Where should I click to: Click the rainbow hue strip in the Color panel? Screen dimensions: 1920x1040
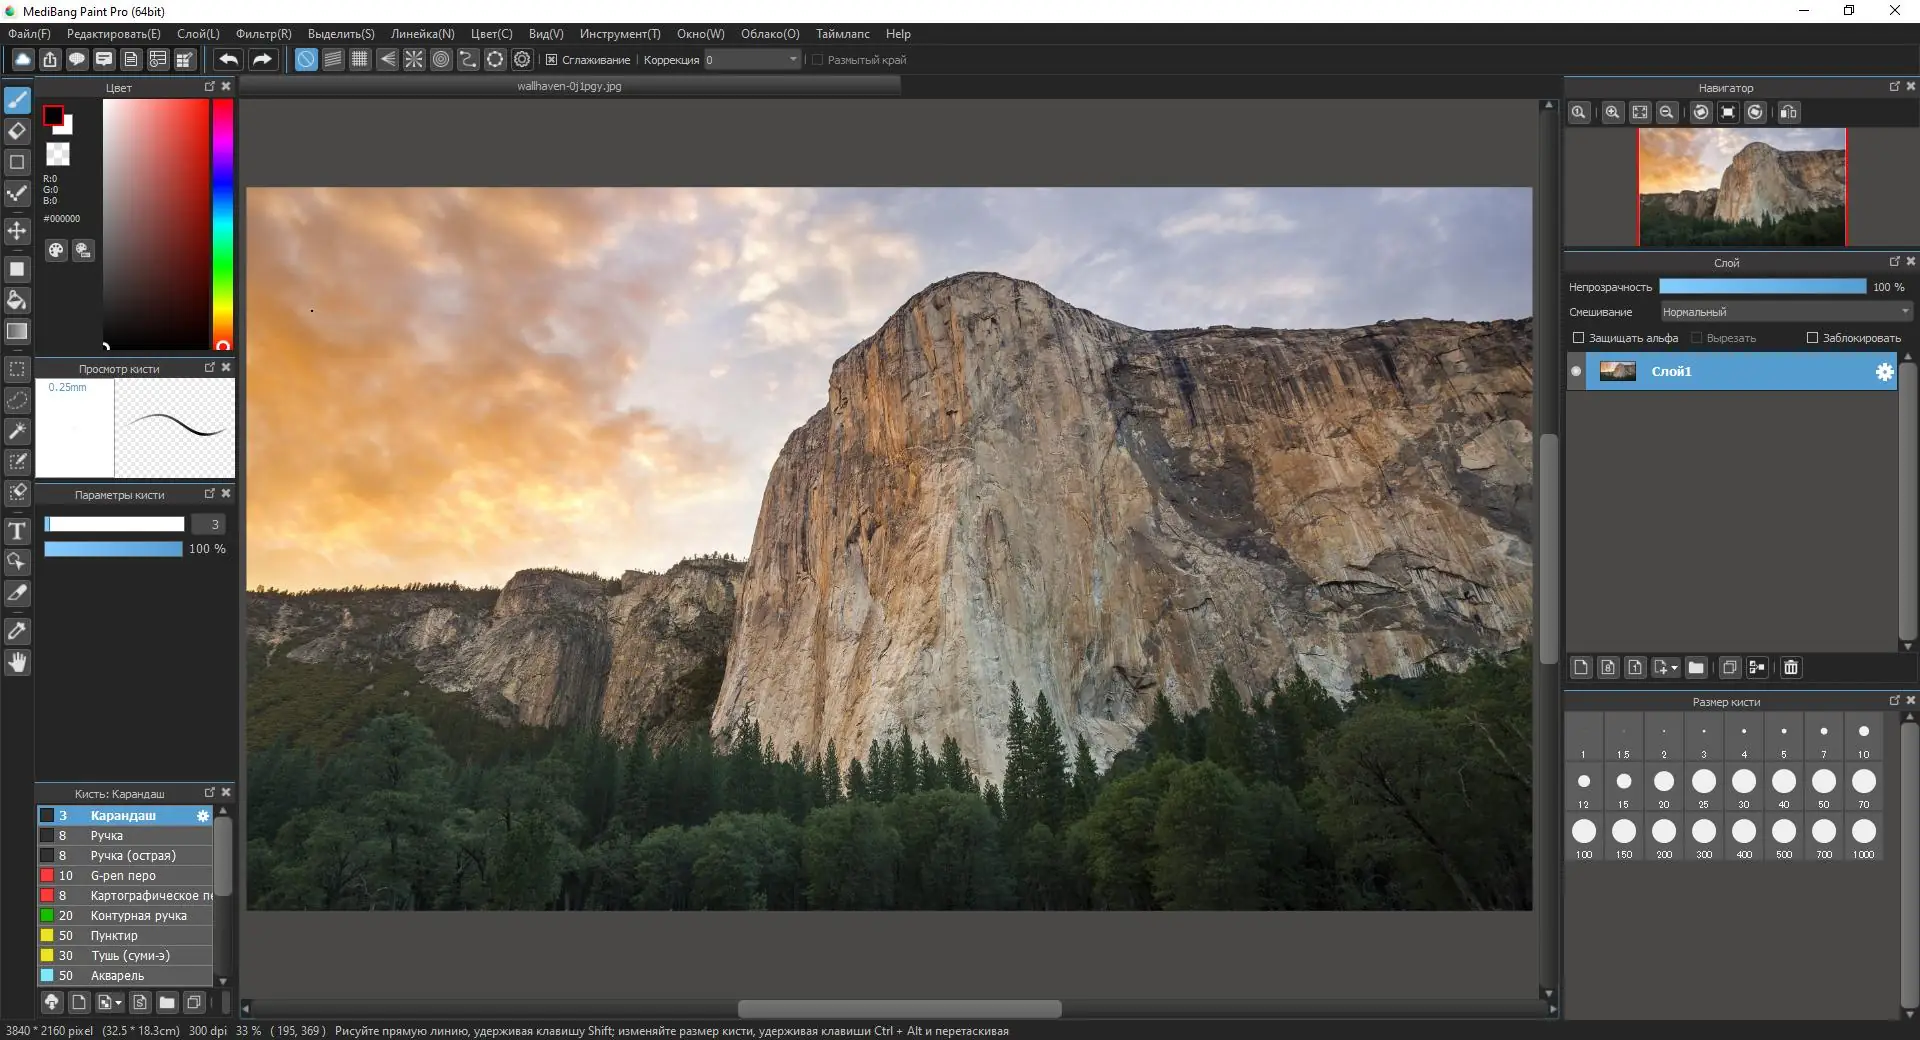click(222, 224)
